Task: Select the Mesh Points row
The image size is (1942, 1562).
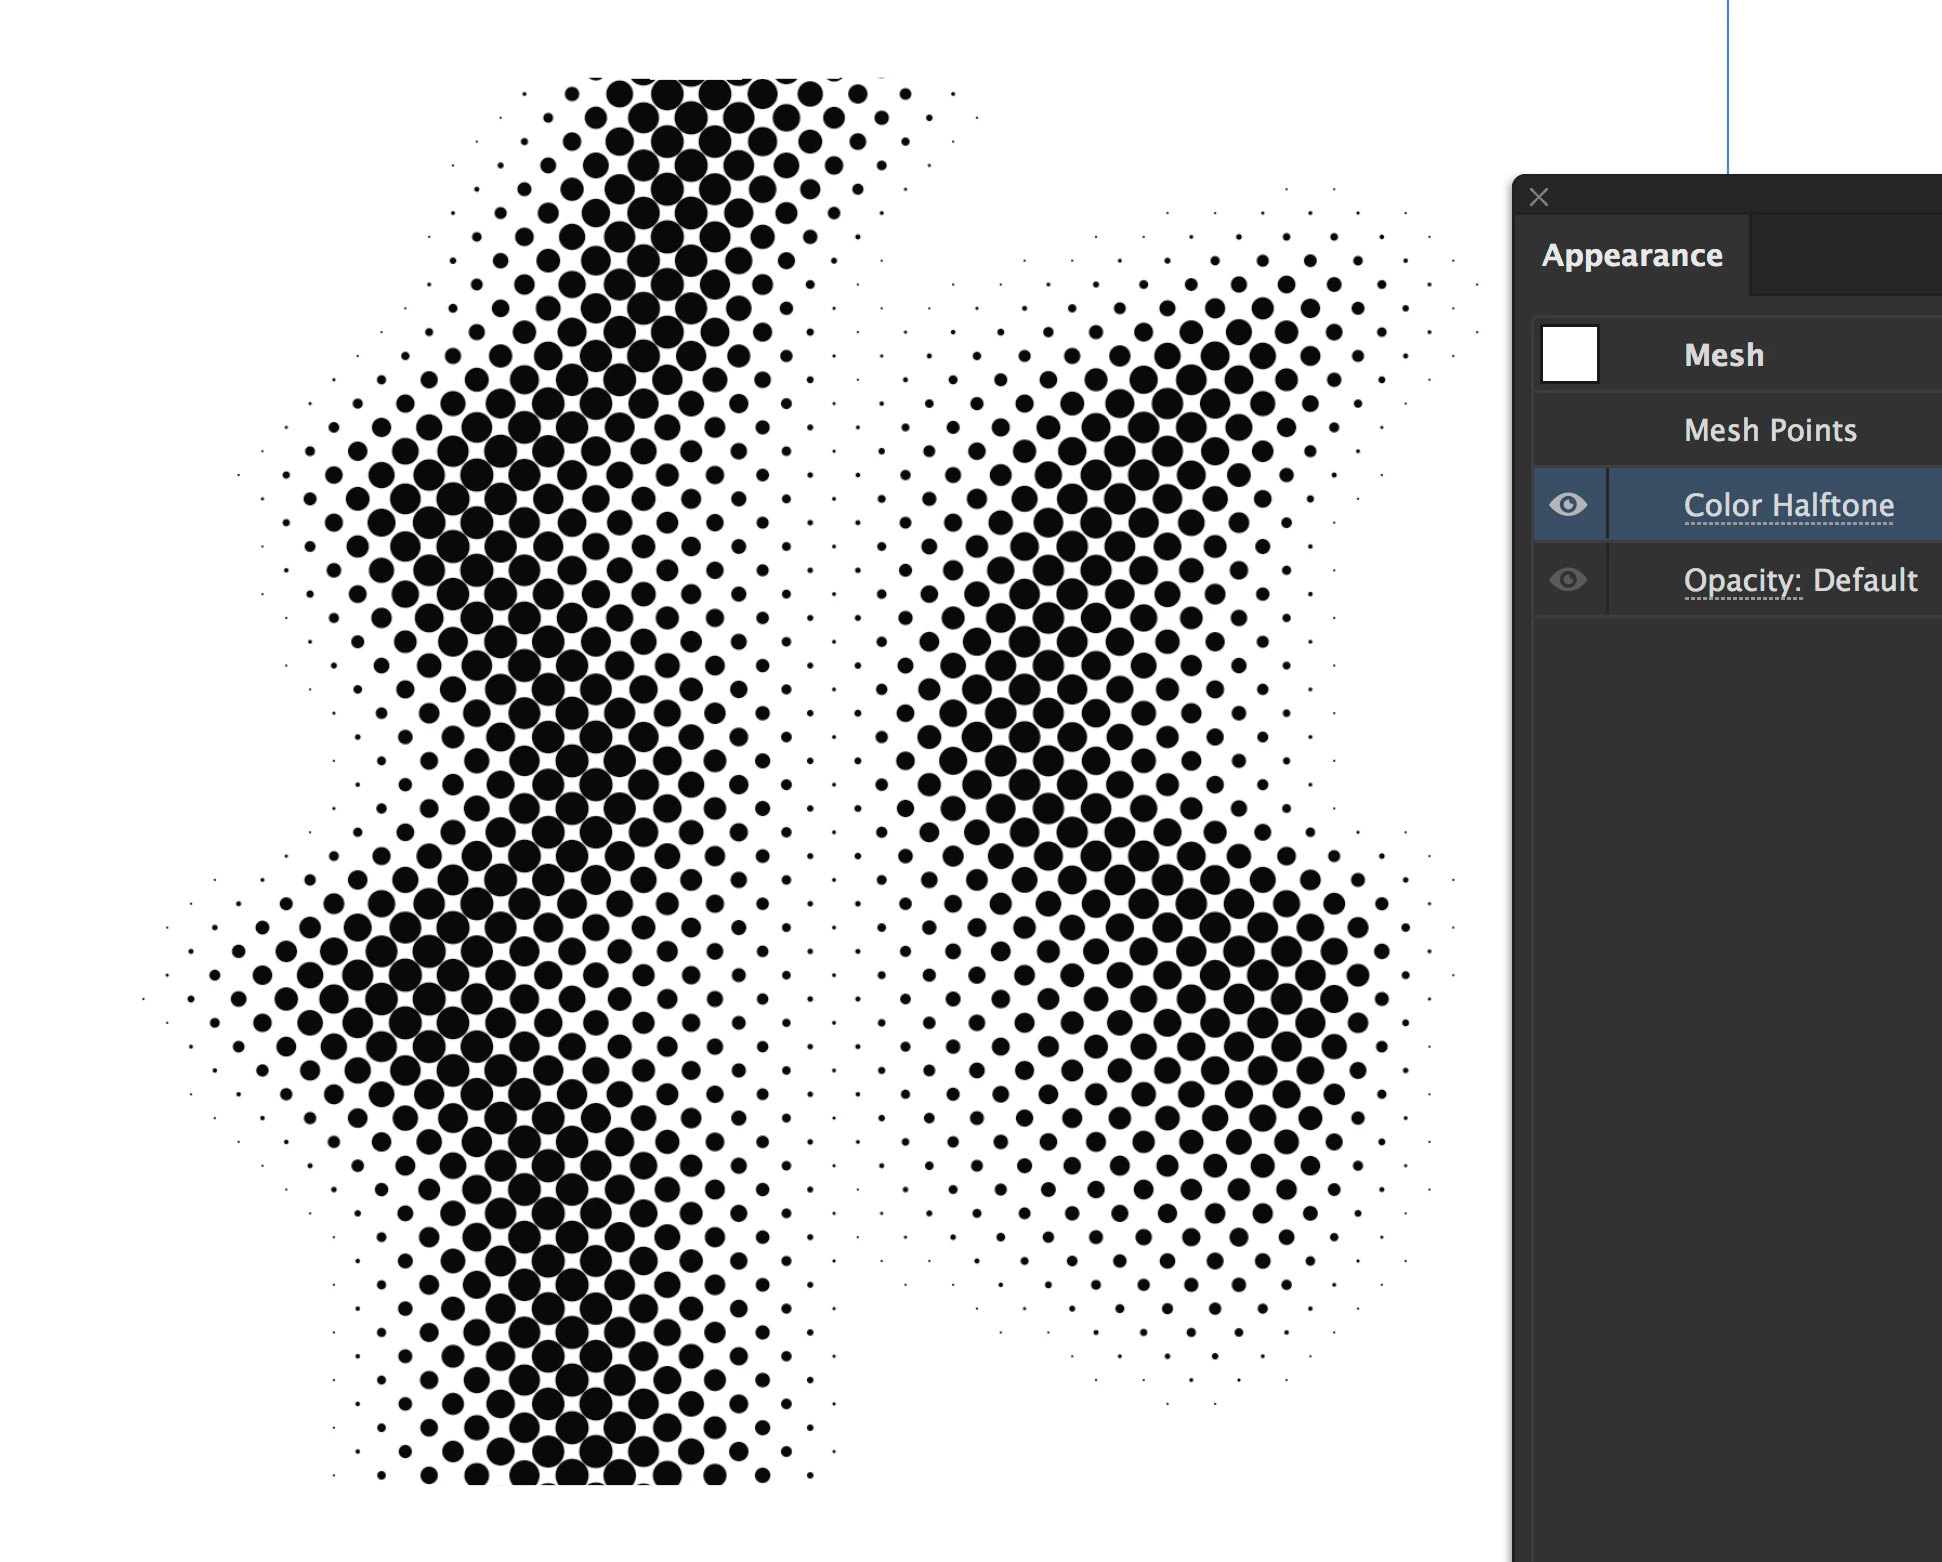Action: coord(1769,430)
